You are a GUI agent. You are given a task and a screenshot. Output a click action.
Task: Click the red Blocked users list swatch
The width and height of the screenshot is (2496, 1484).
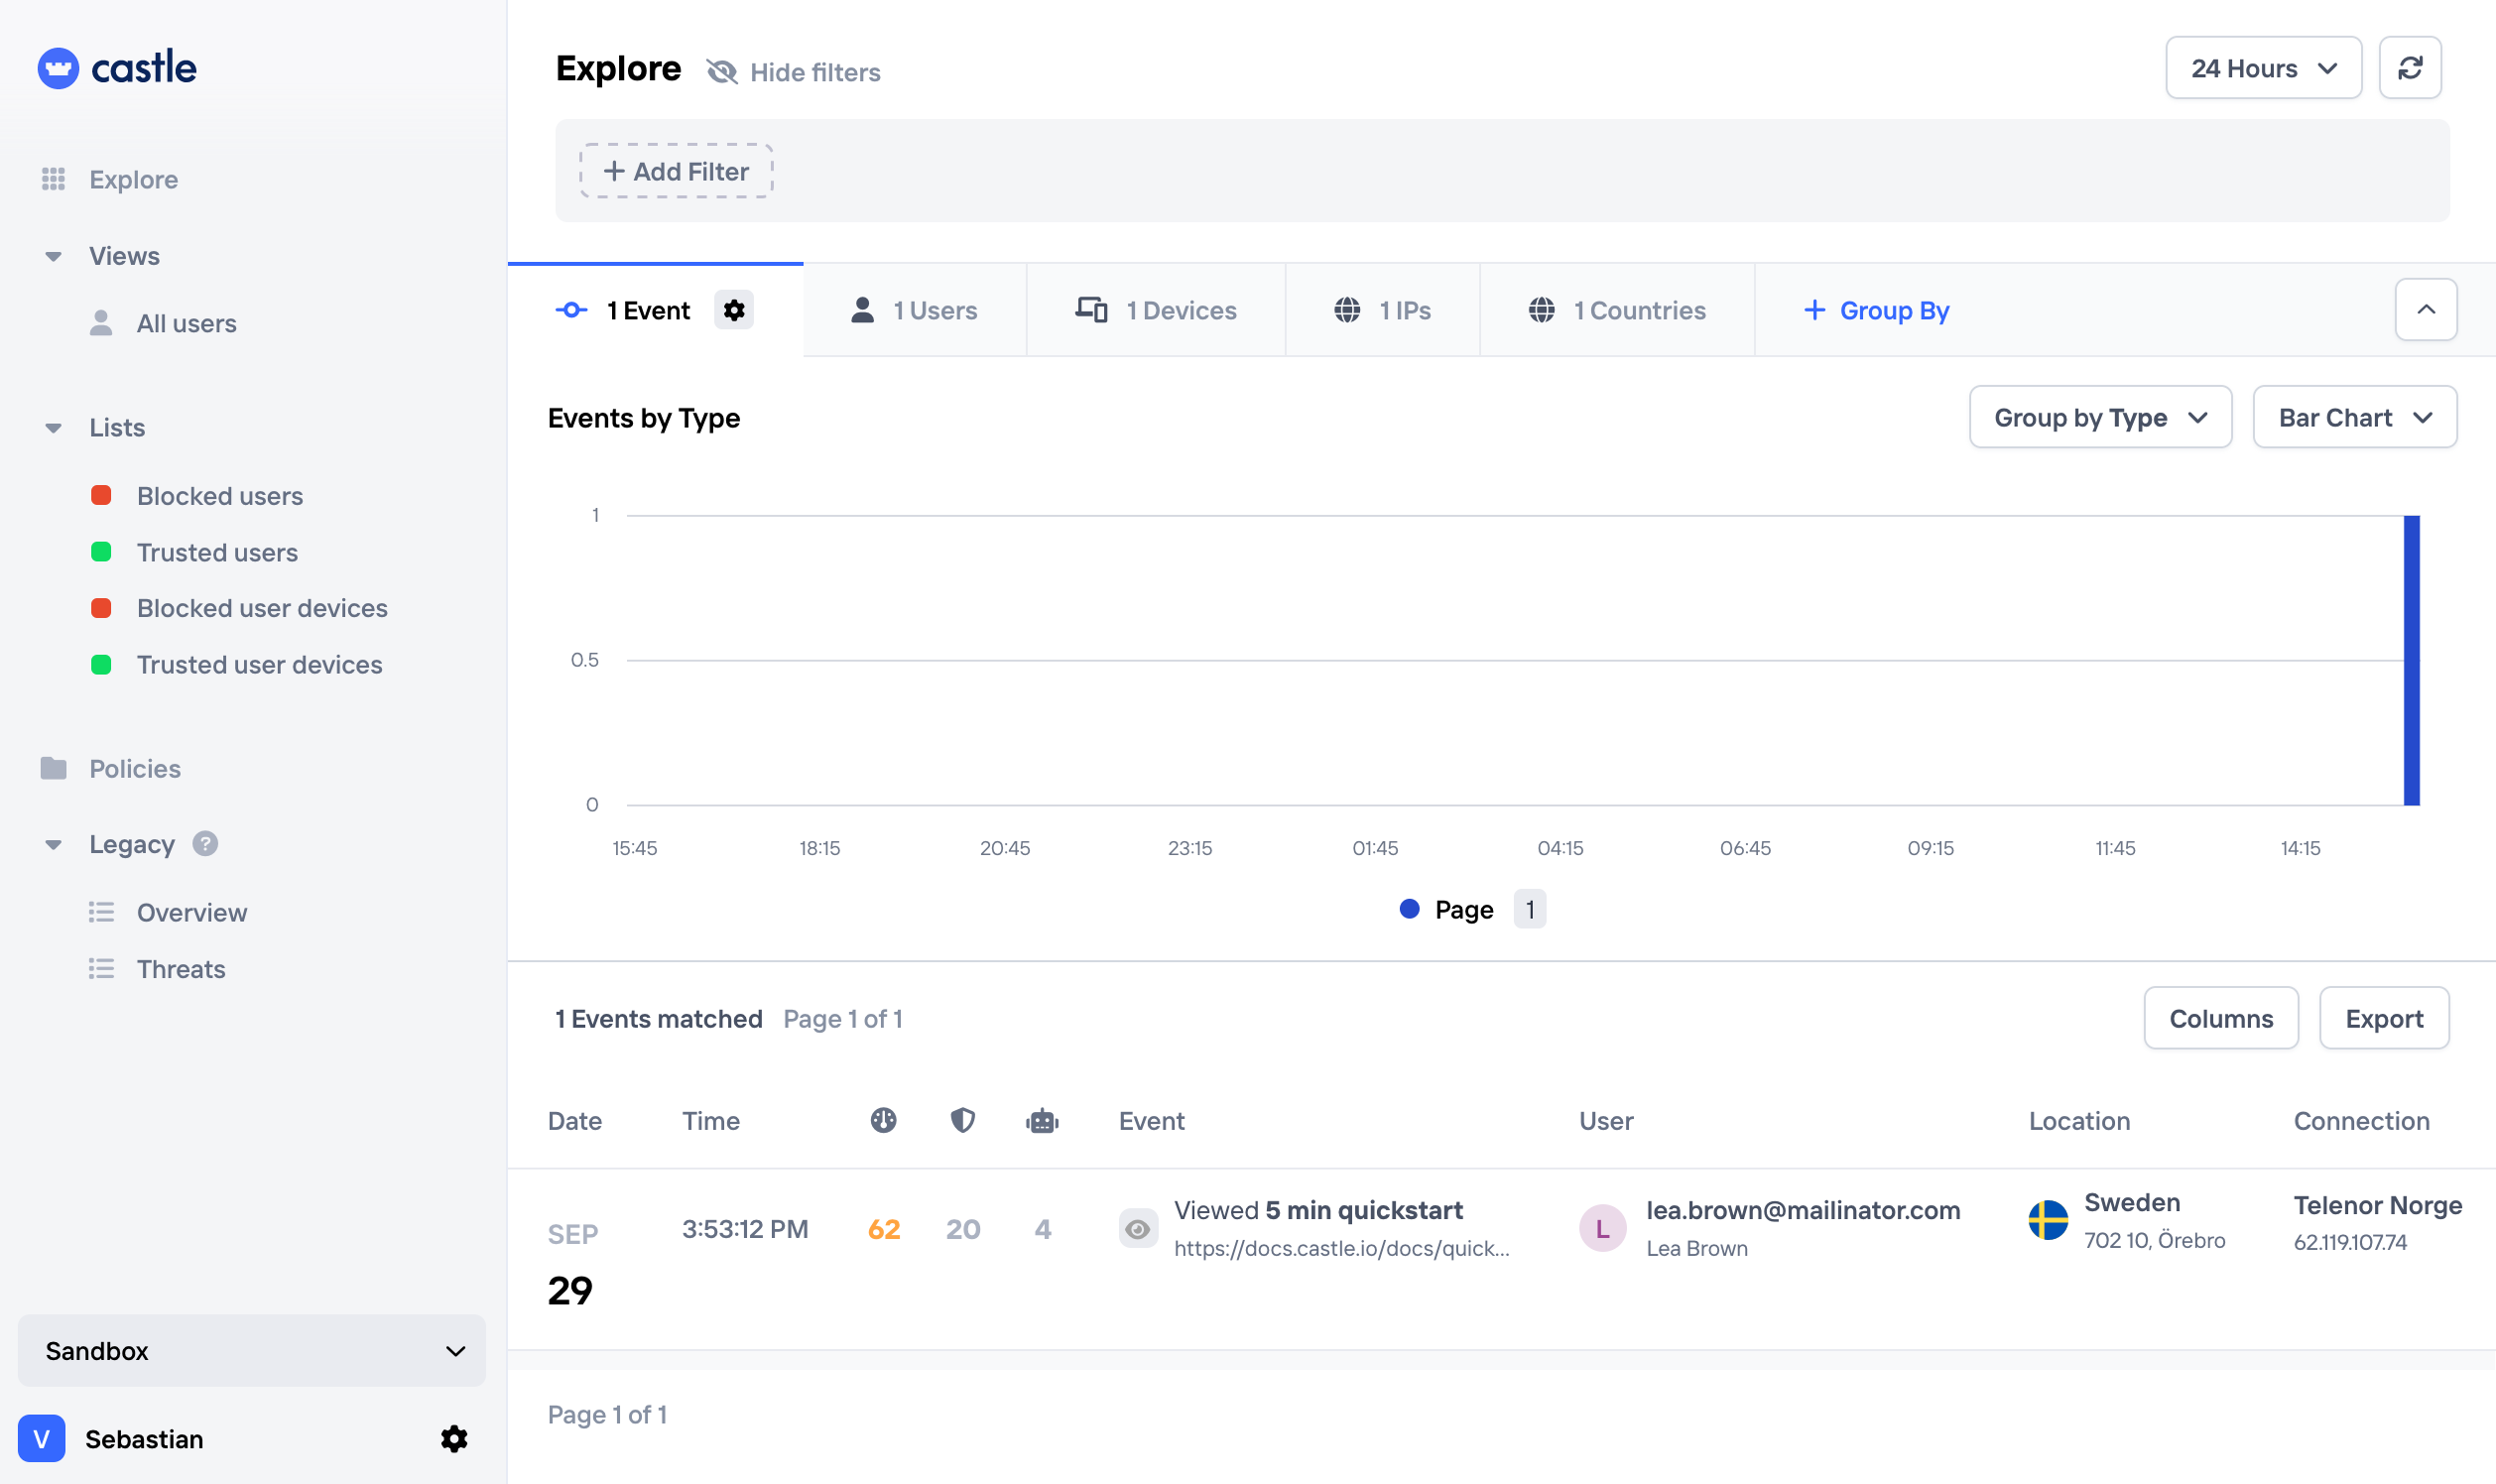[101, 495]
